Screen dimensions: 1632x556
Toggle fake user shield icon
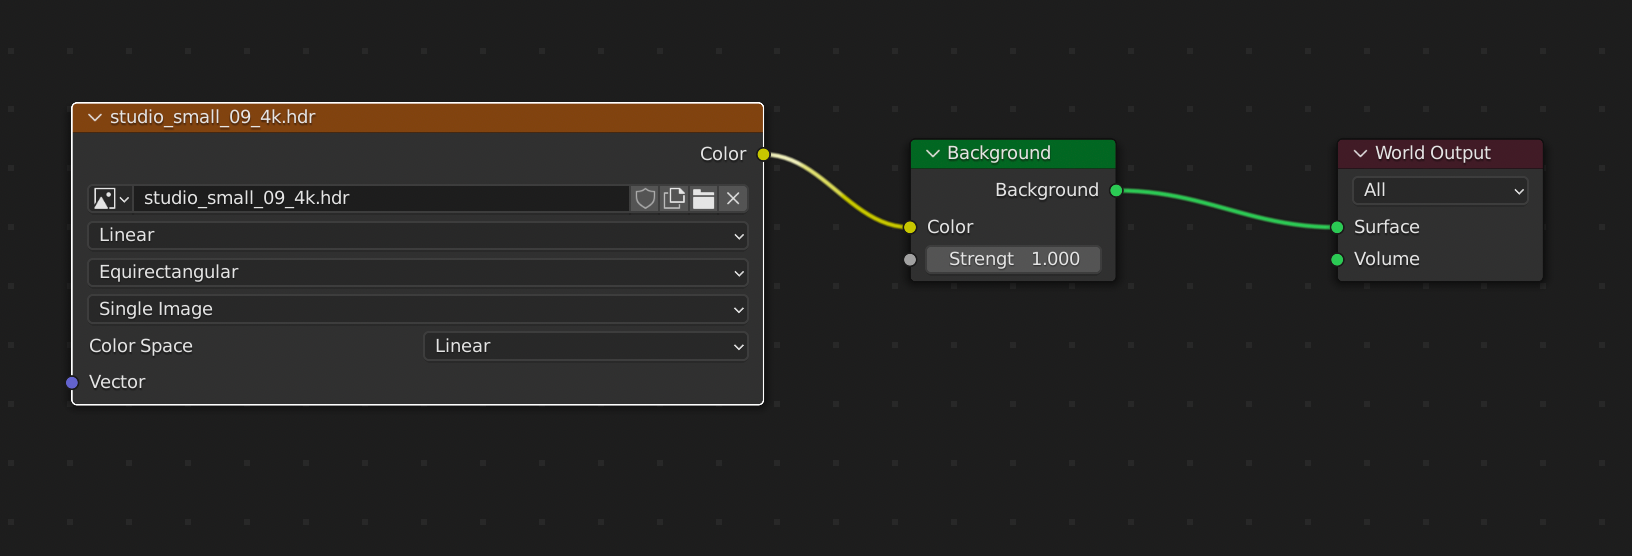point(645,198)
